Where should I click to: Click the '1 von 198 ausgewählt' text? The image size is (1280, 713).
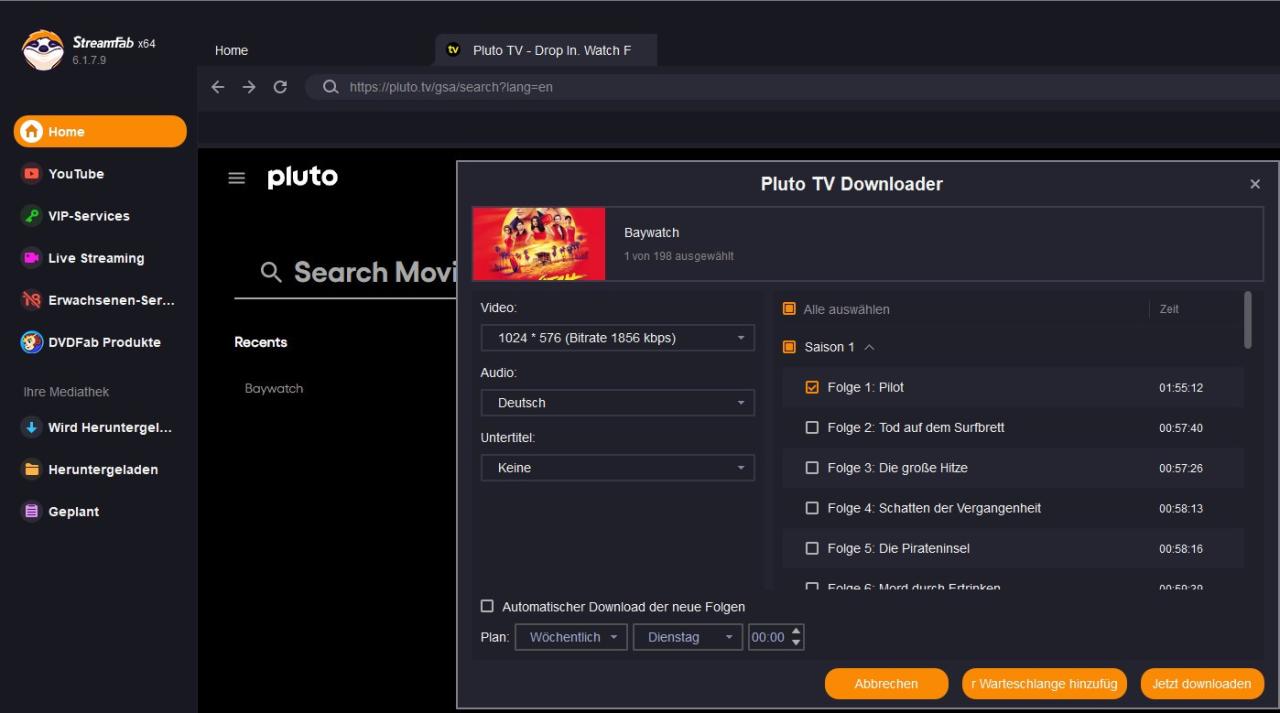click(x=679, y=256)
